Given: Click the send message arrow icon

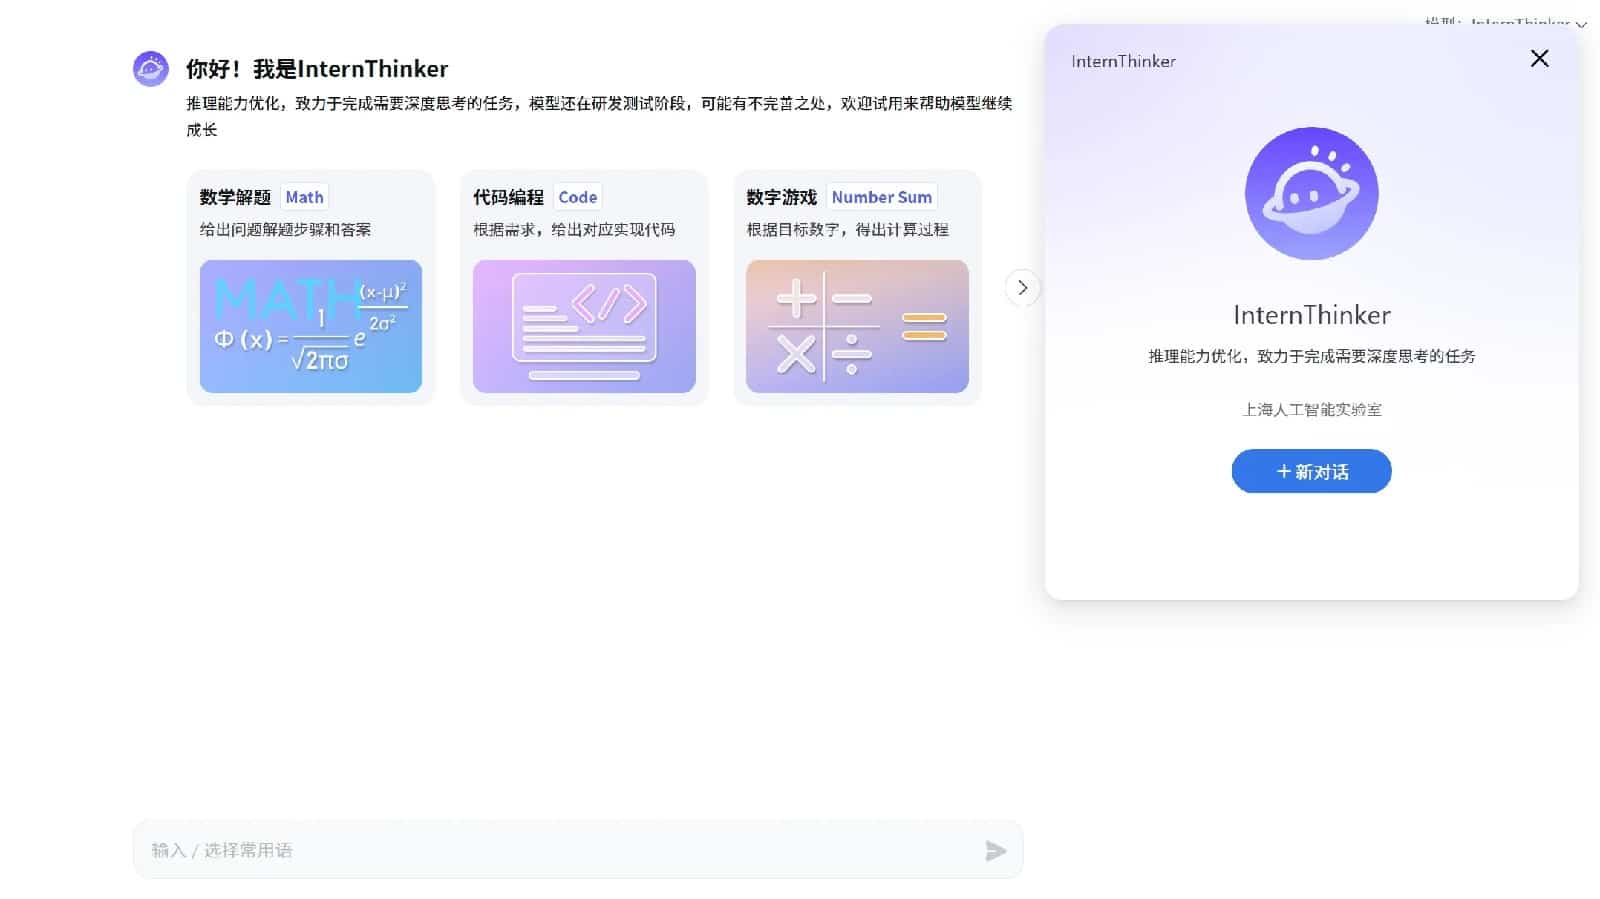Looking at the screenshot, I should [x=995, y=851].
